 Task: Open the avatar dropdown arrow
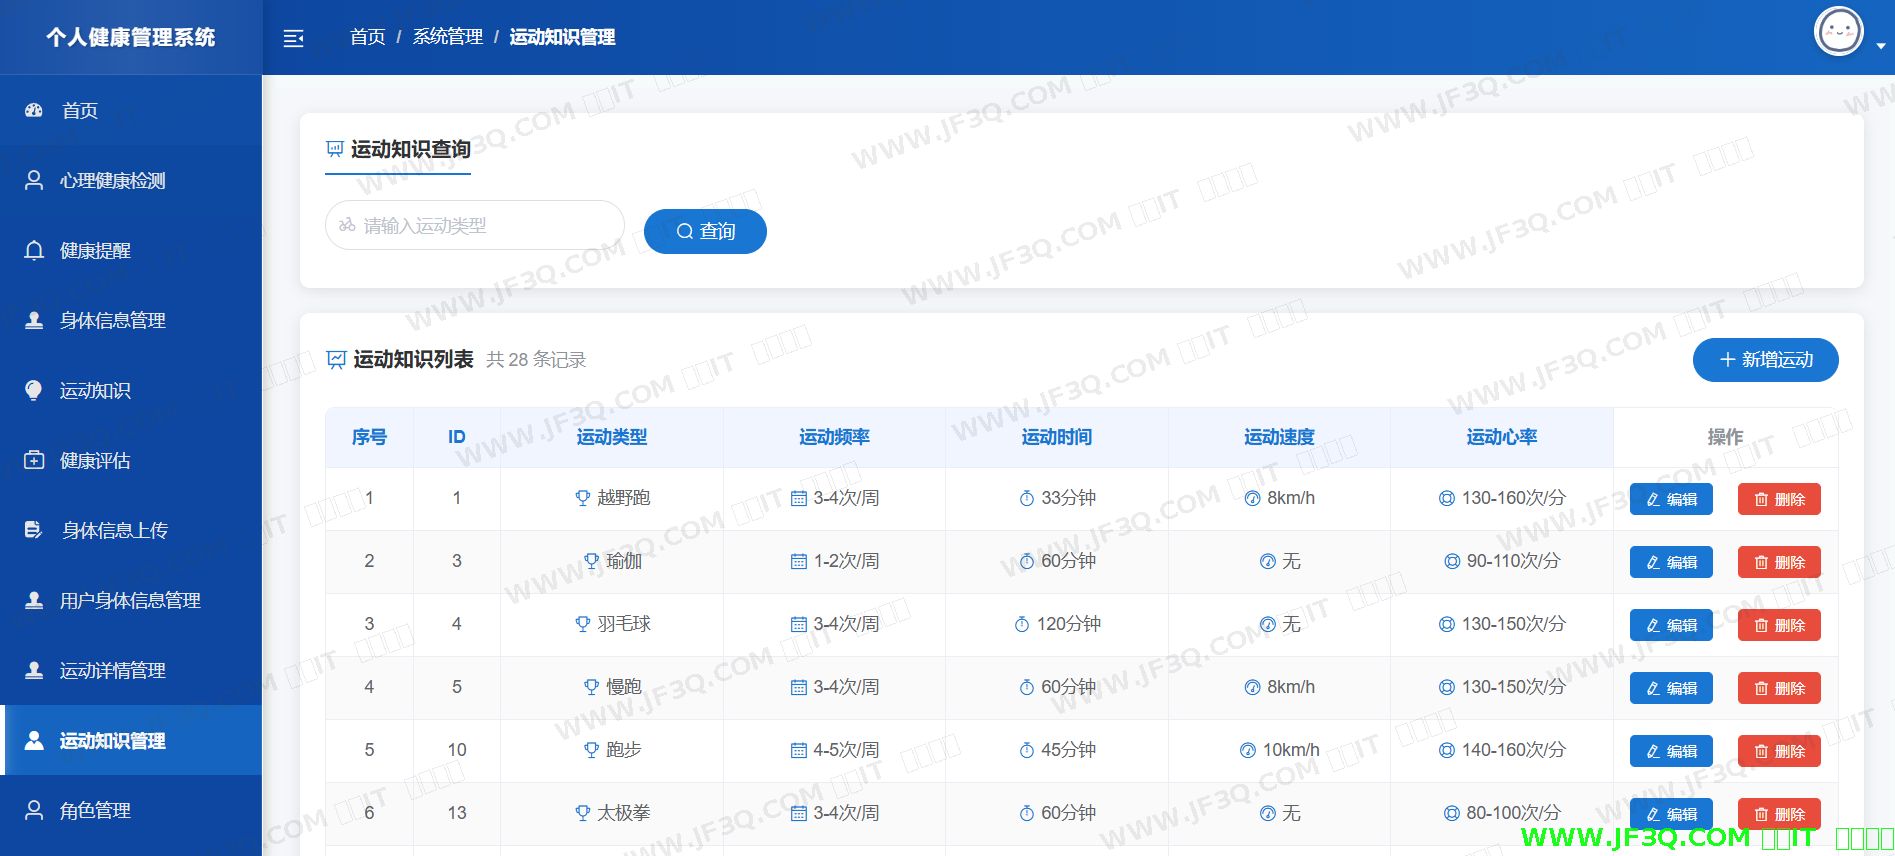[x=1881, y=46]
